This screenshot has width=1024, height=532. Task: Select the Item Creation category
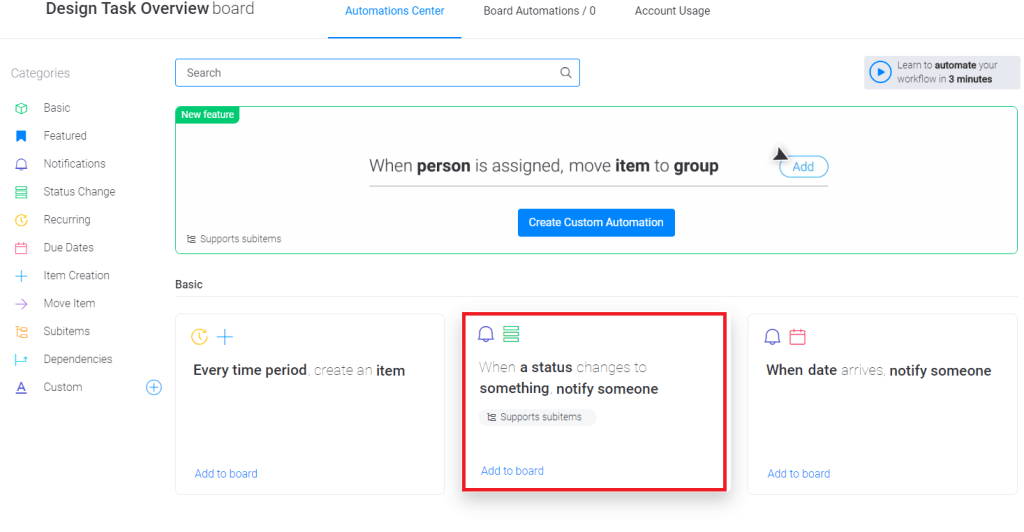click(x=76, y=276)
